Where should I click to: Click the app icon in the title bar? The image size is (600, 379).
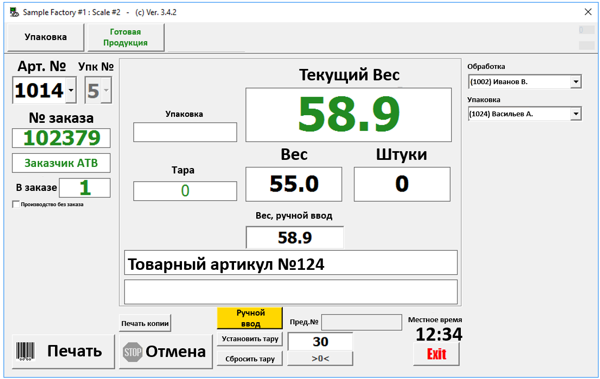[14, 12]
